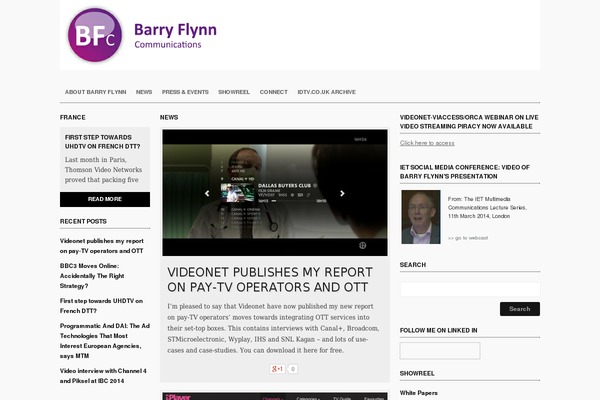Open 'First step towards UHDTV' France heading
The width and height of the screenshot is (600, 400).
tap(103, 142)
